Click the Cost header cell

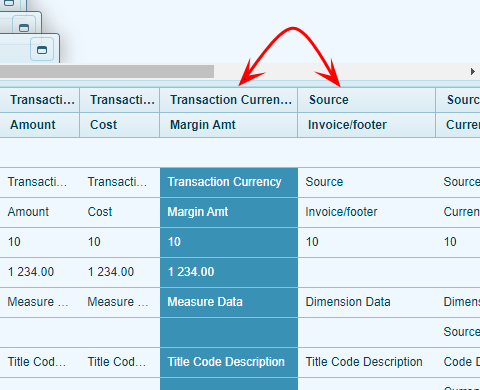(x=120, y=125)
